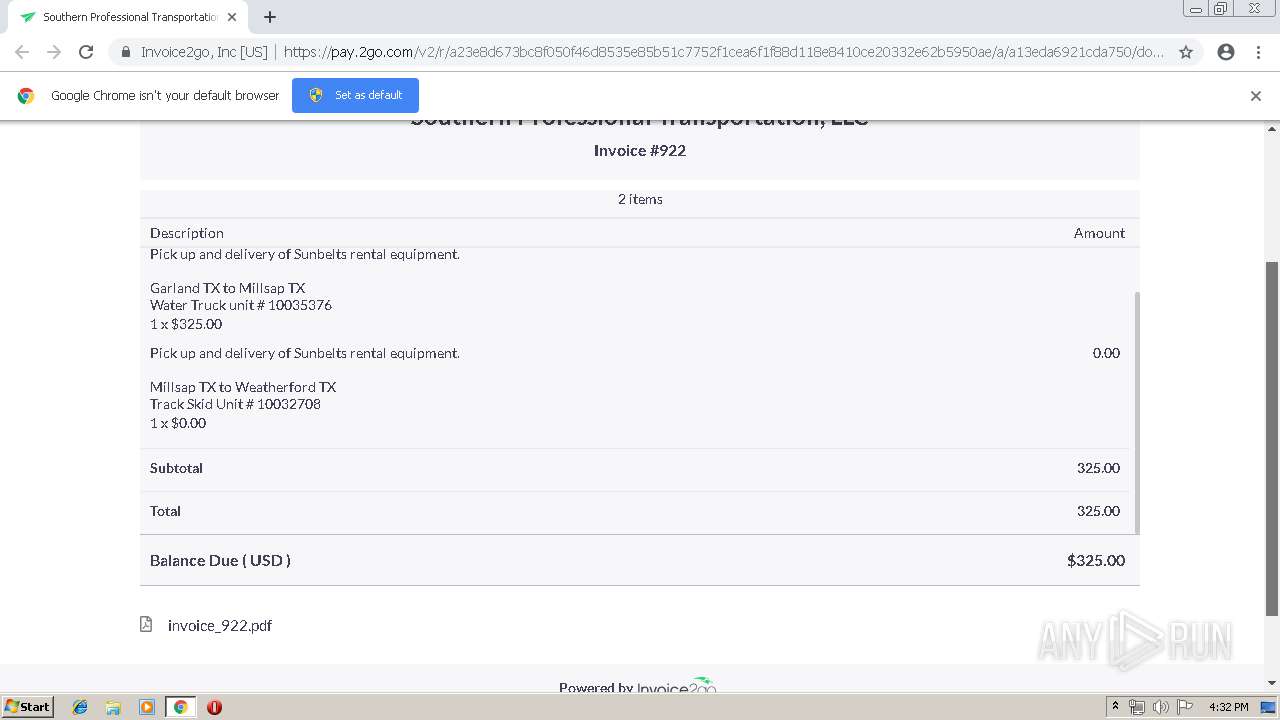This screenshot has width=1280, height=720.
Task: Open the Windows Start menu
Action: [x=27, y=706]
